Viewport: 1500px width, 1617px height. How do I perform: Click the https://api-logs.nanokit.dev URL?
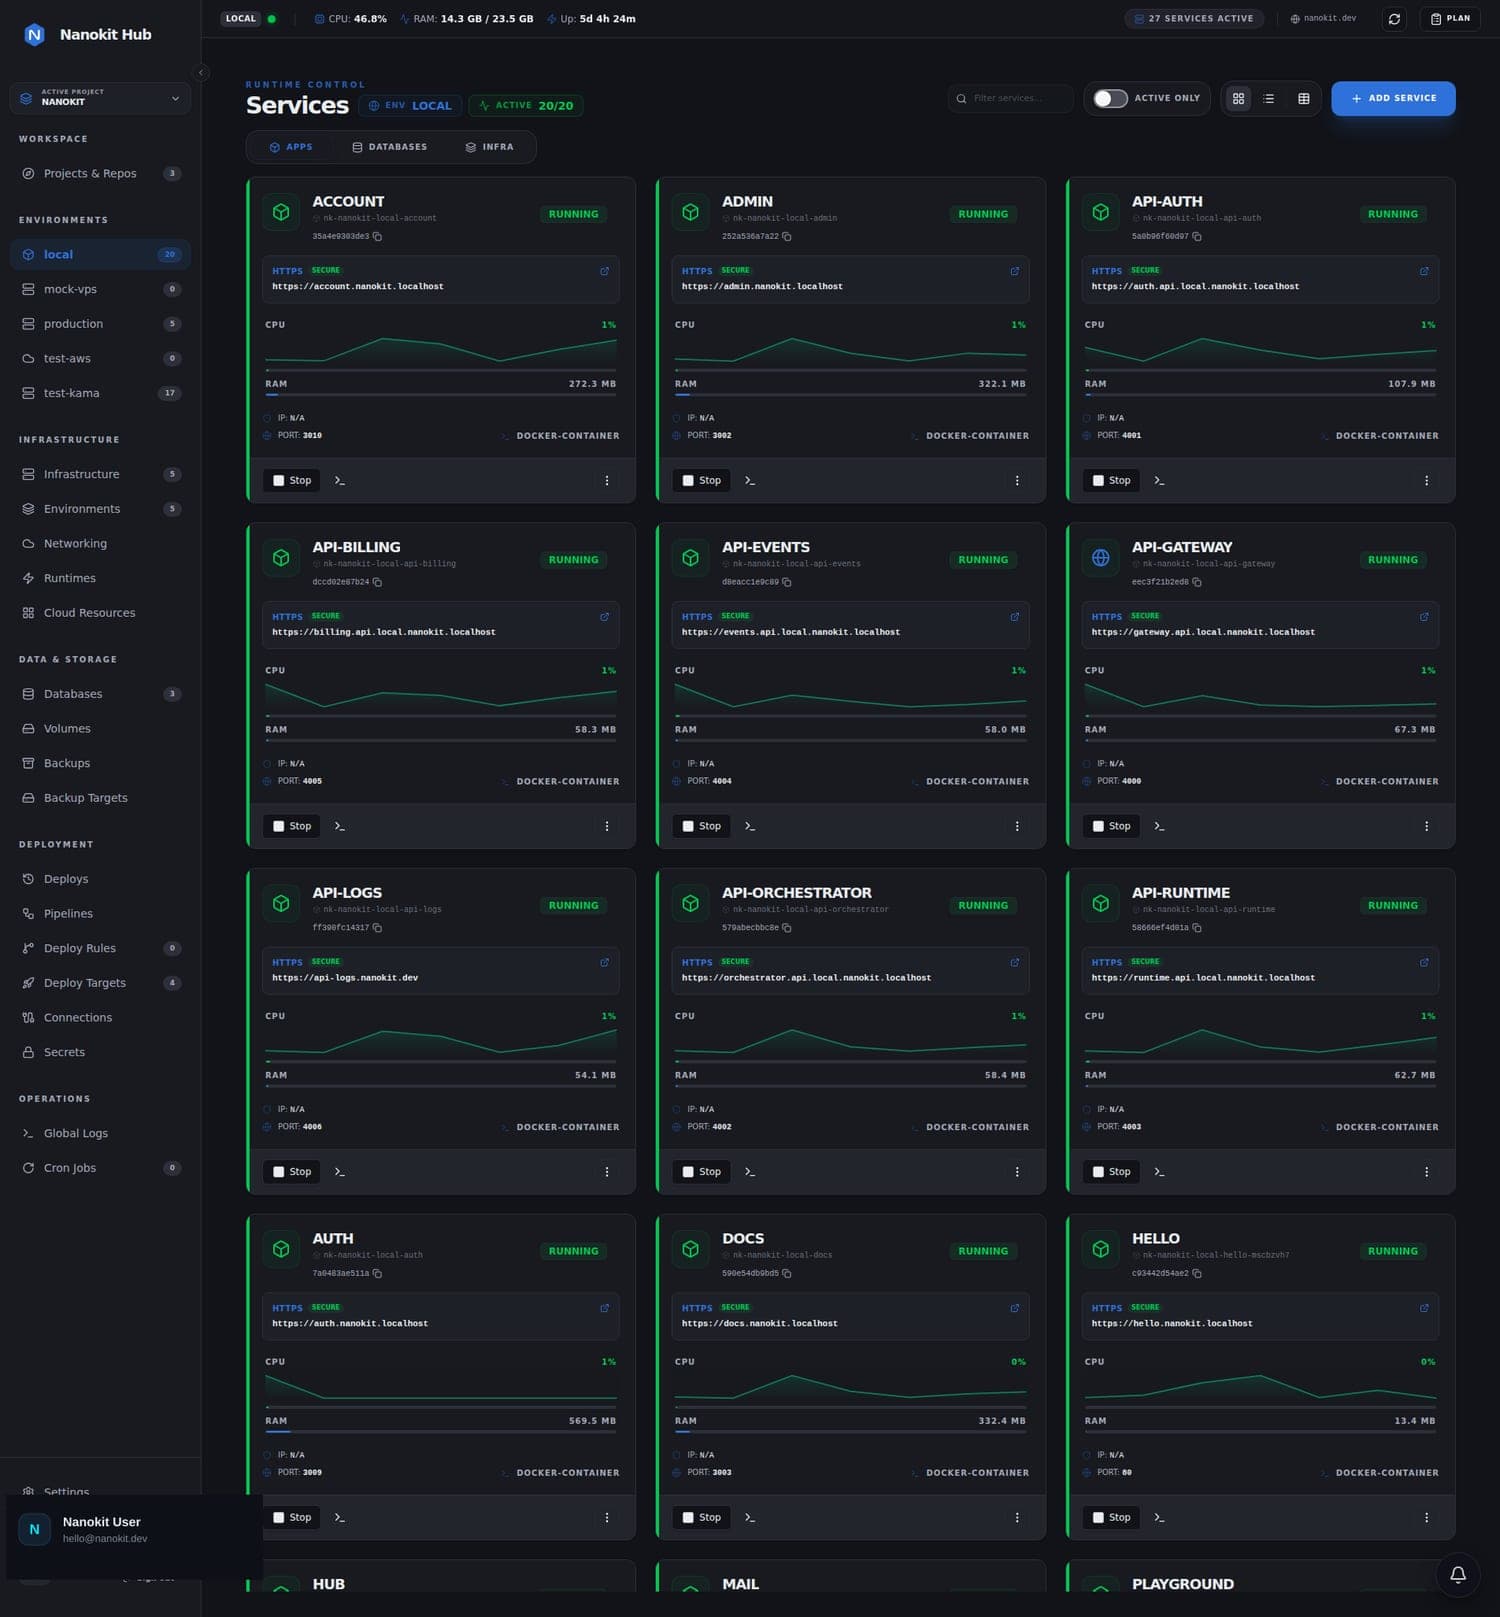345,978
